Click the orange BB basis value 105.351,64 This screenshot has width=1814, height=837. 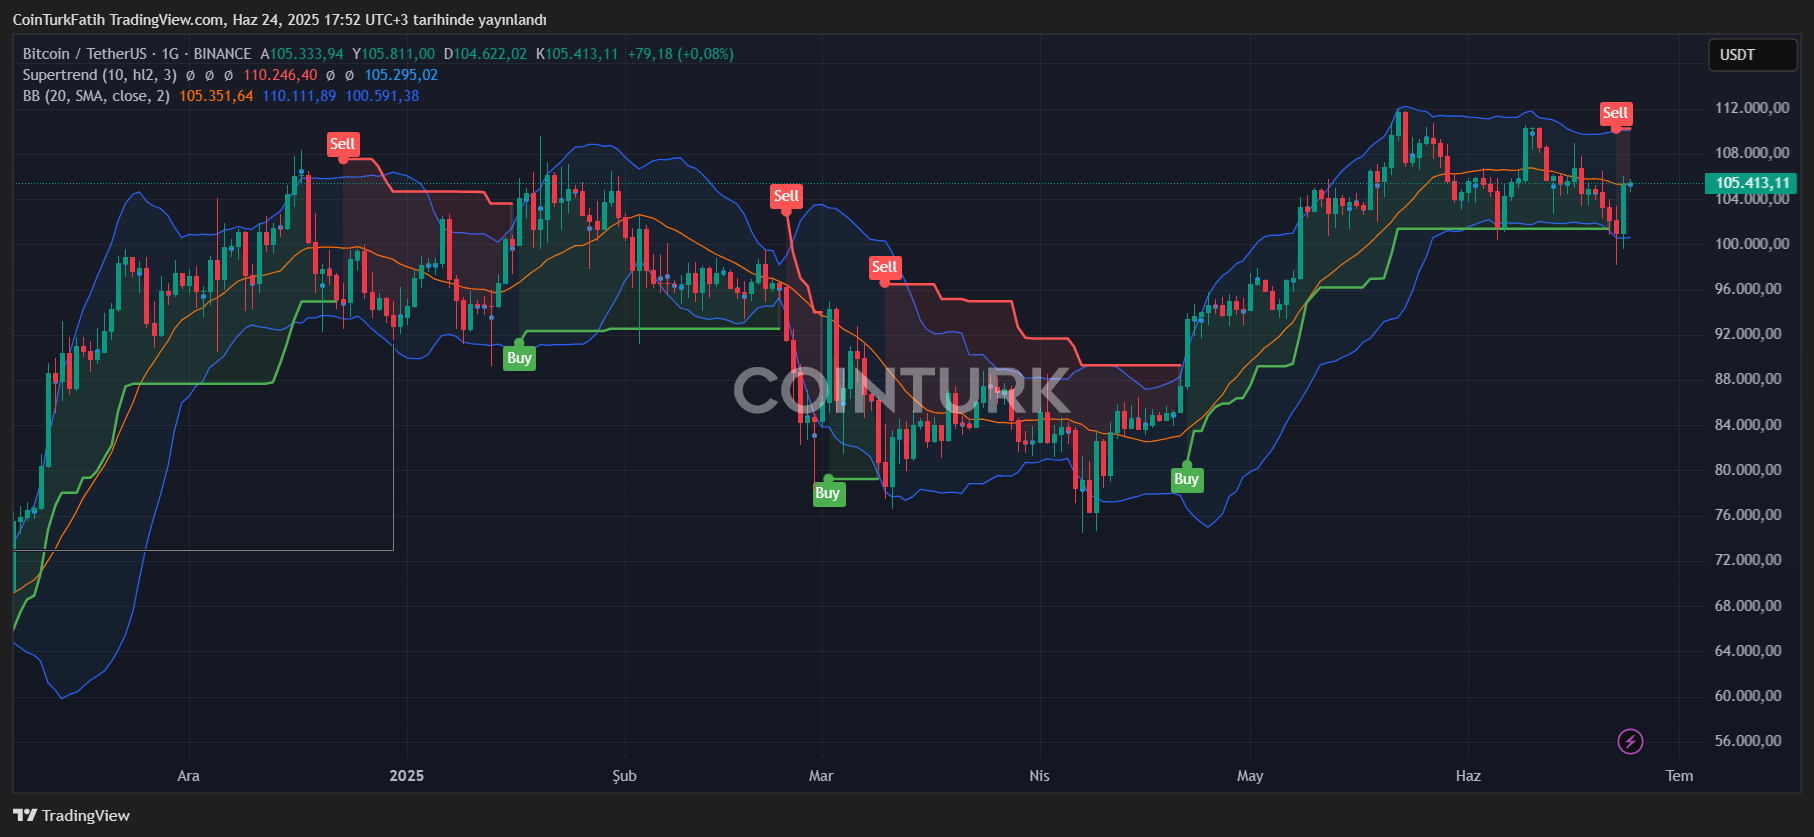tap(216, 96)
